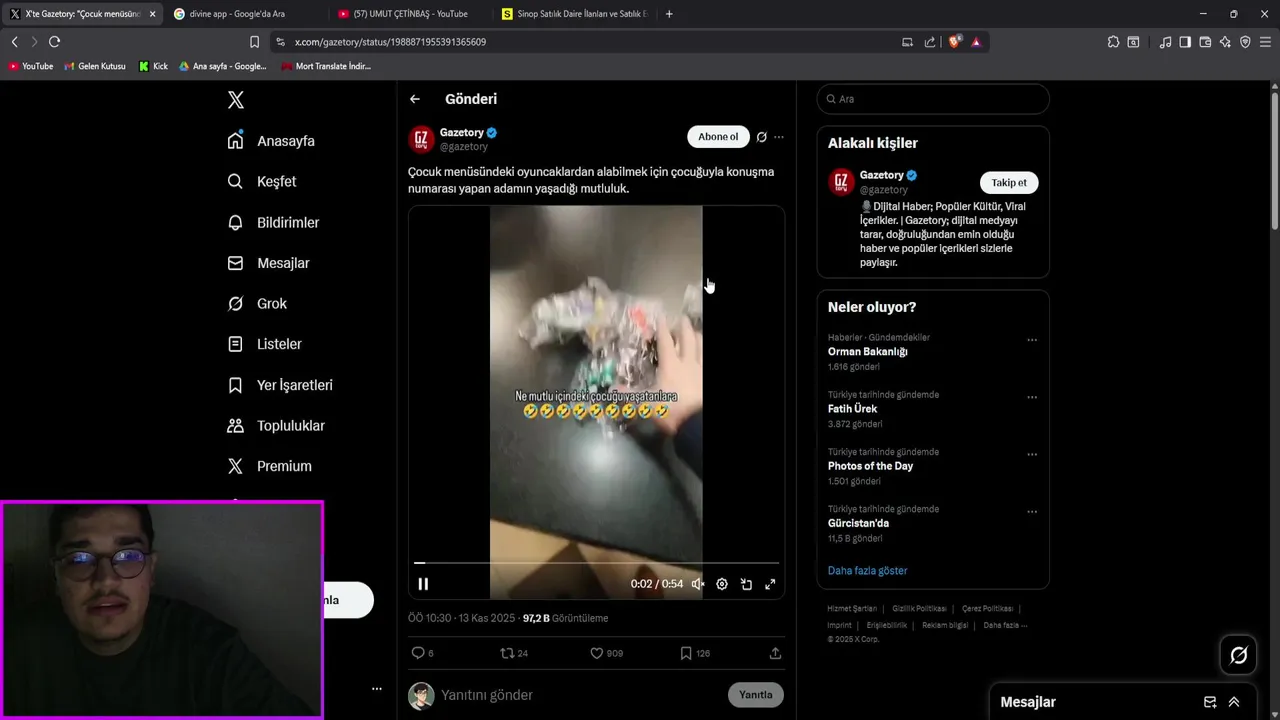This screenshot has height=720, width=1280.
Task: Open Keşfet from the sidebar
Action: (x=262, y=181)
